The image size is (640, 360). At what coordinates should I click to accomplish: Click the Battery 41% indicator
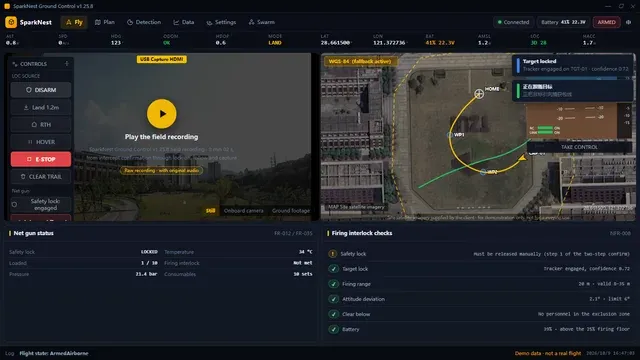563,22
